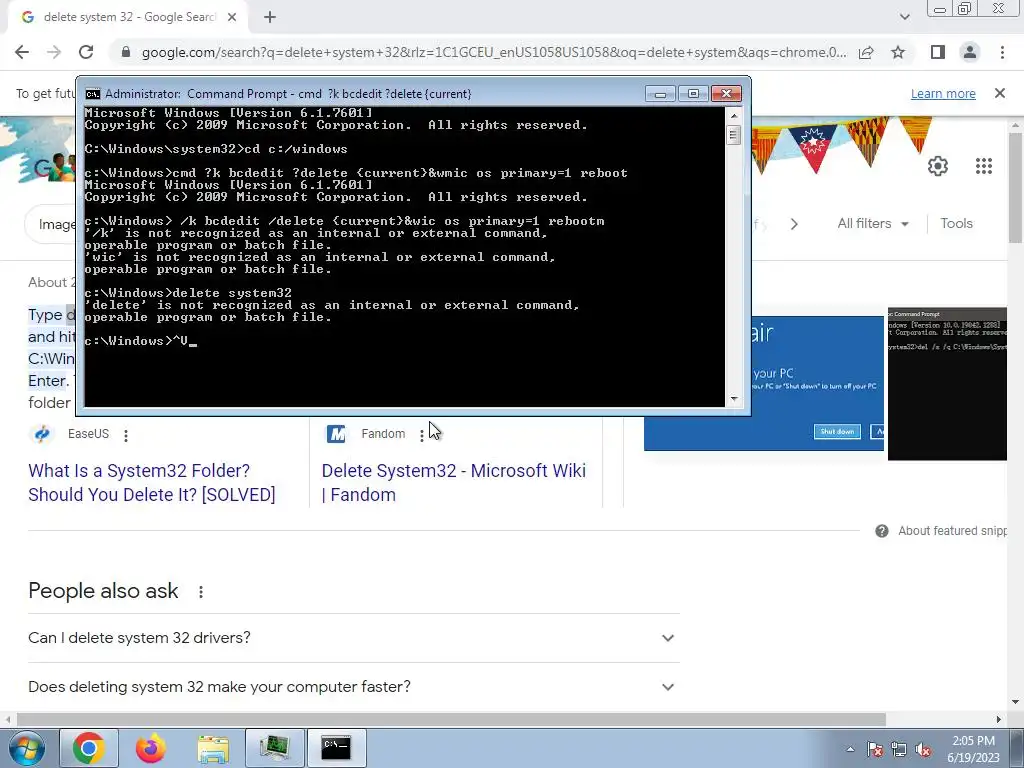Open a new Chrome tab
This screenshot has height=768, width=1024.
(x=270, y=18)
